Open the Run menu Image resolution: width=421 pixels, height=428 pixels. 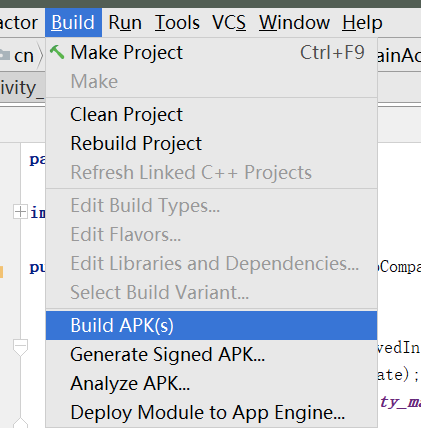click(125, 23)
